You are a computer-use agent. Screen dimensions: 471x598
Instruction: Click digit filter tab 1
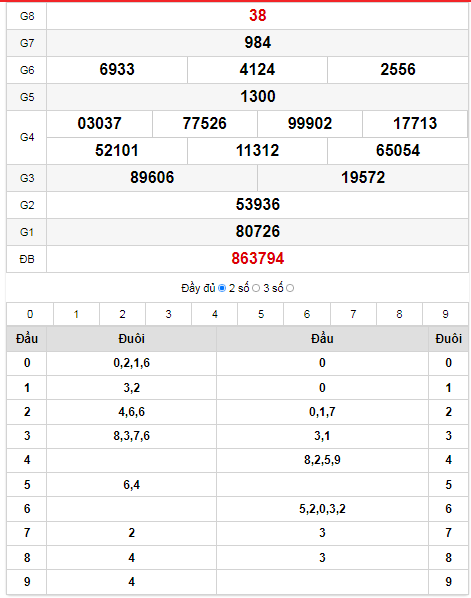tap(76, 314)
